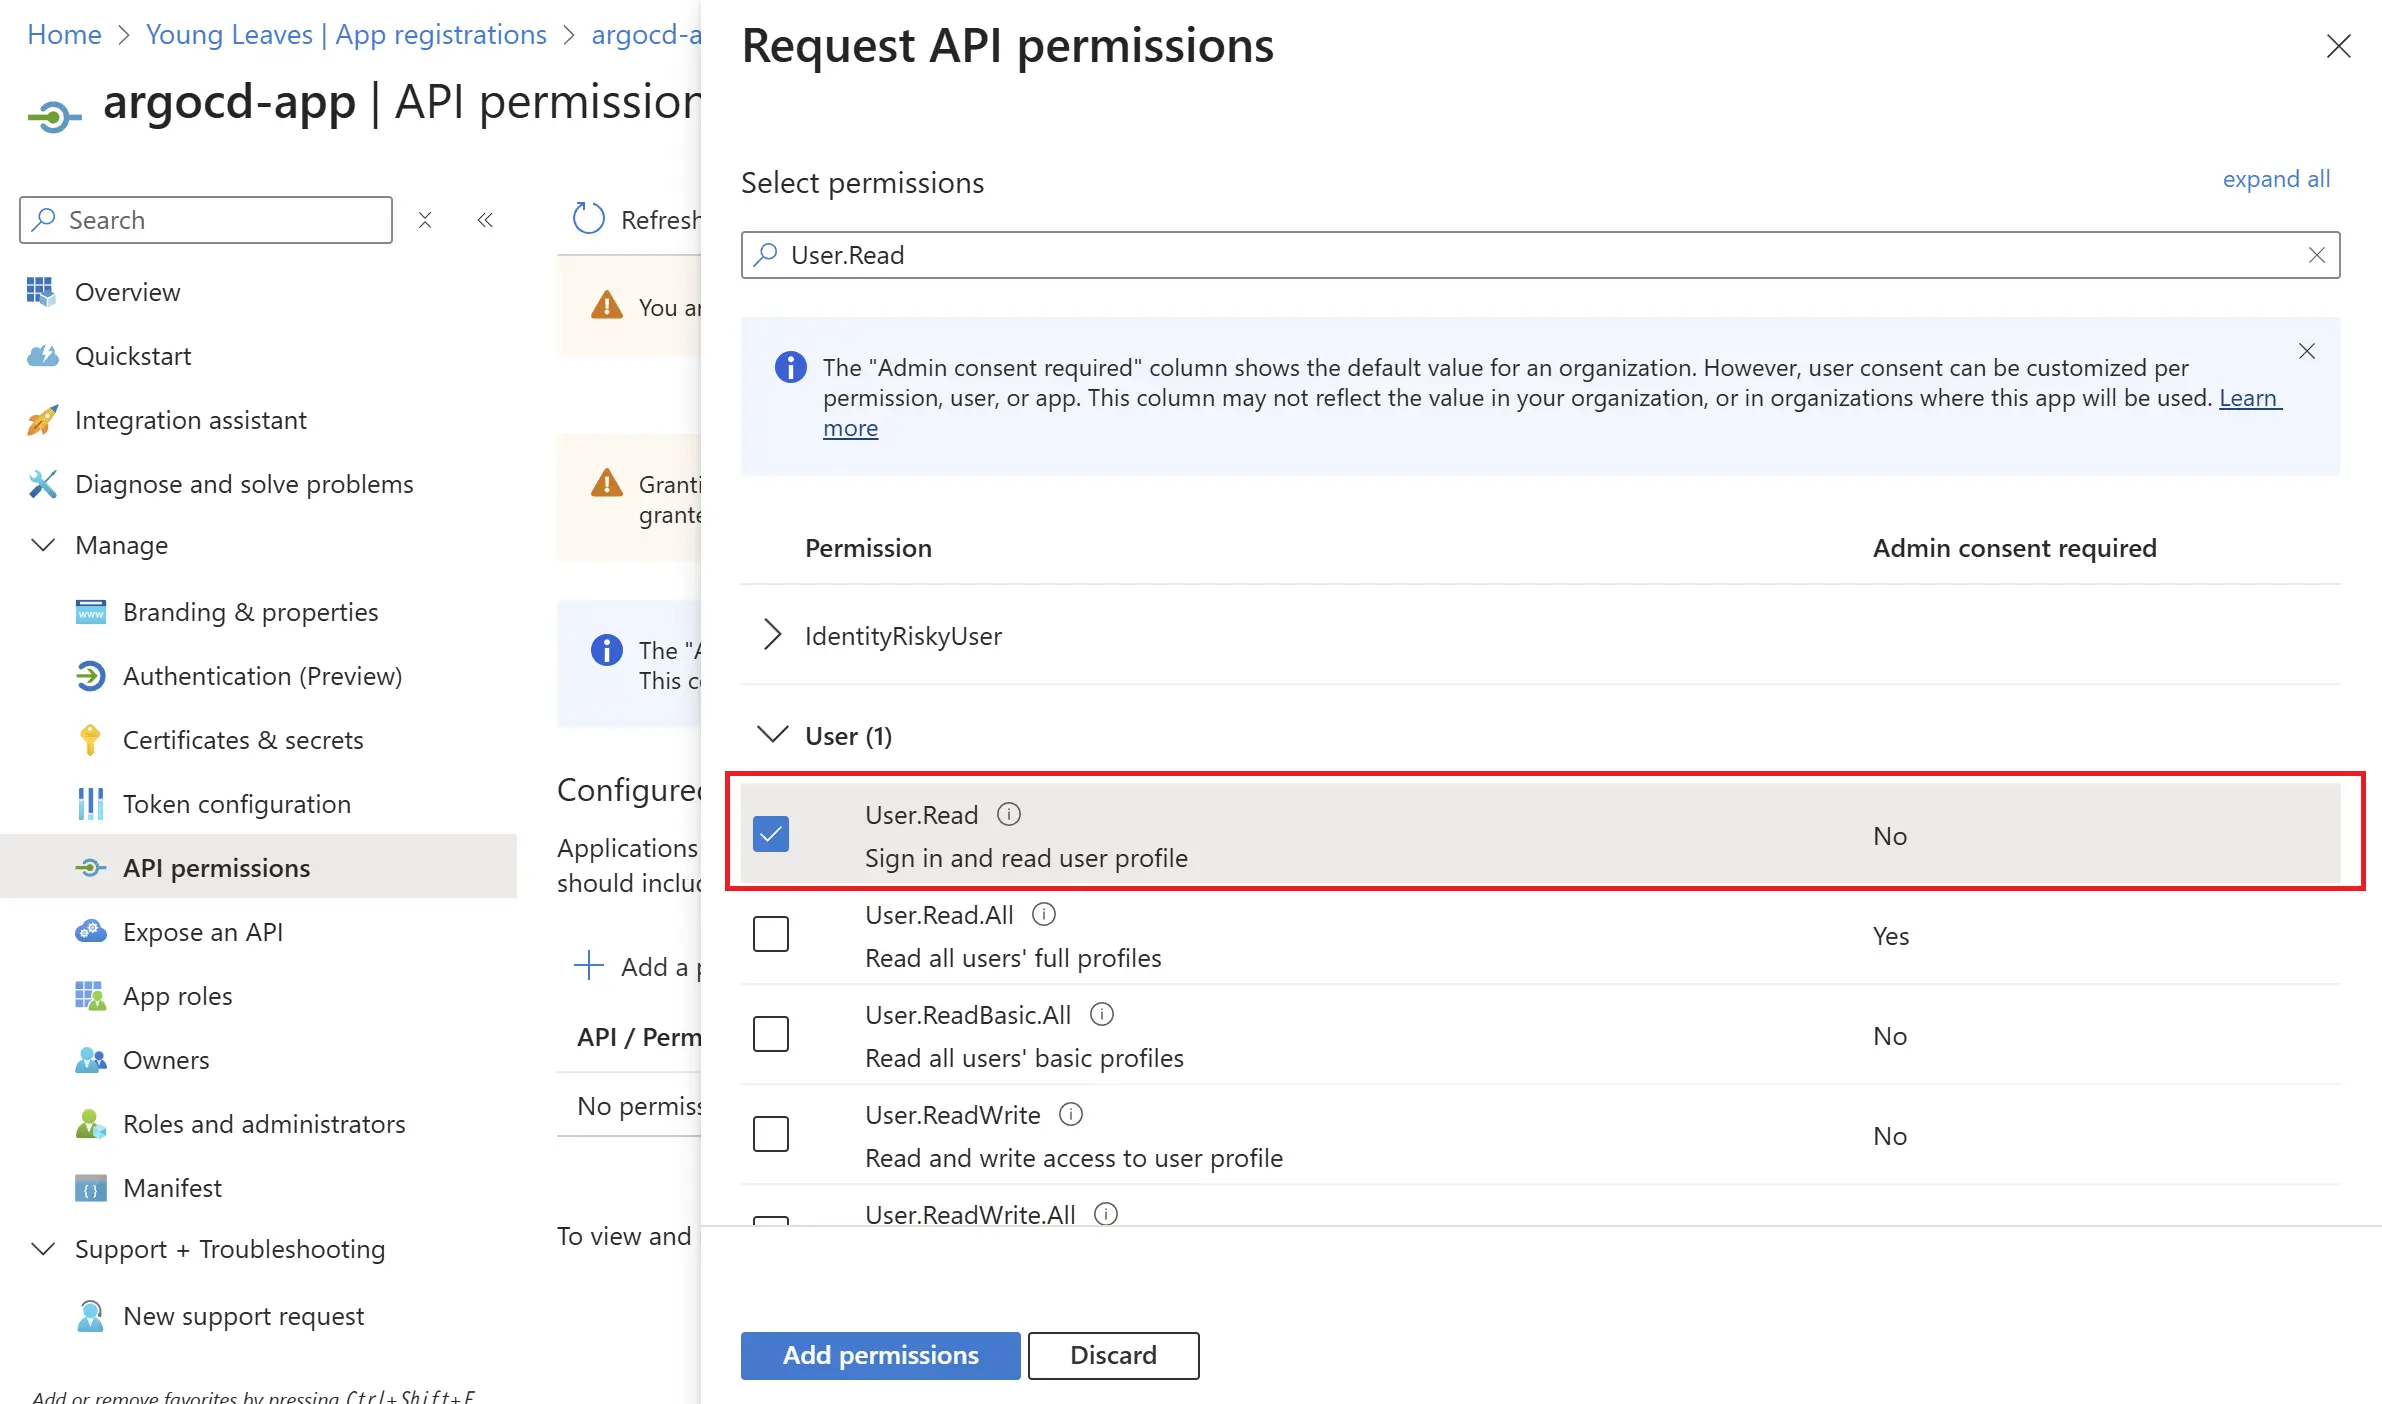Click the 'Yes' consent value for User.Read.All
The width and height of the screenshot is (2382, 1404).
1891,936
